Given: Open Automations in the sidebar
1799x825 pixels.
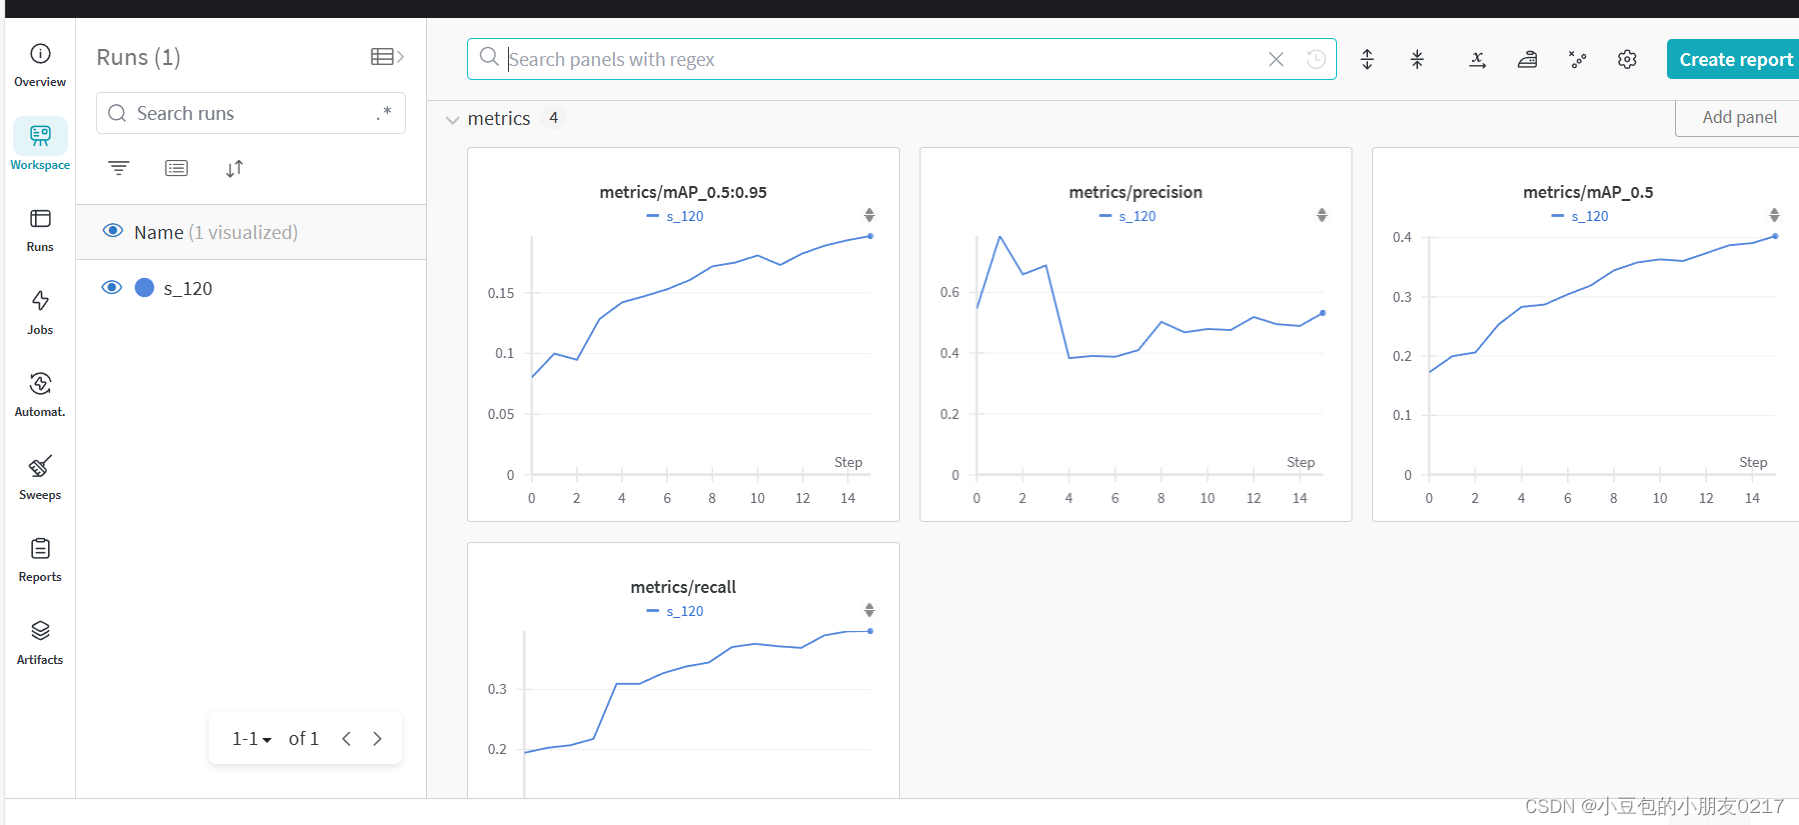Looking at the screenshot, I should (x=40, y=395).
